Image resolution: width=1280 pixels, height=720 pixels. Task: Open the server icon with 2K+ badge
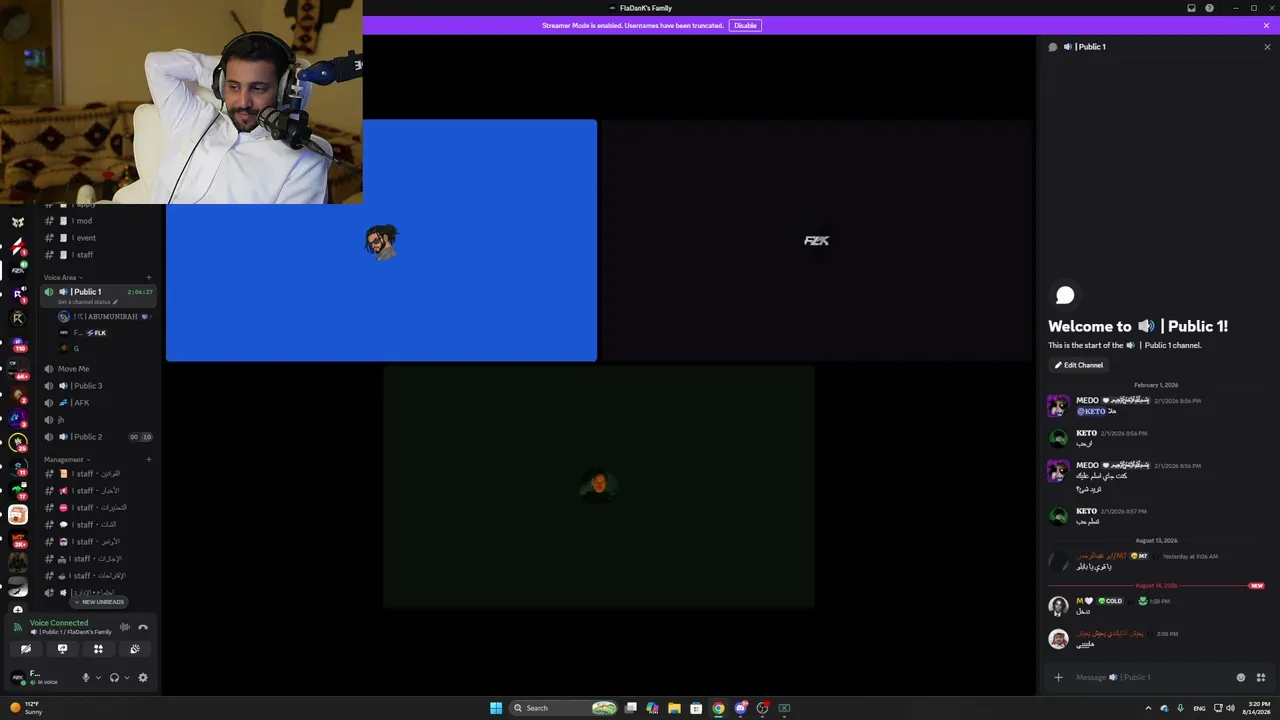tap(18, 540)
